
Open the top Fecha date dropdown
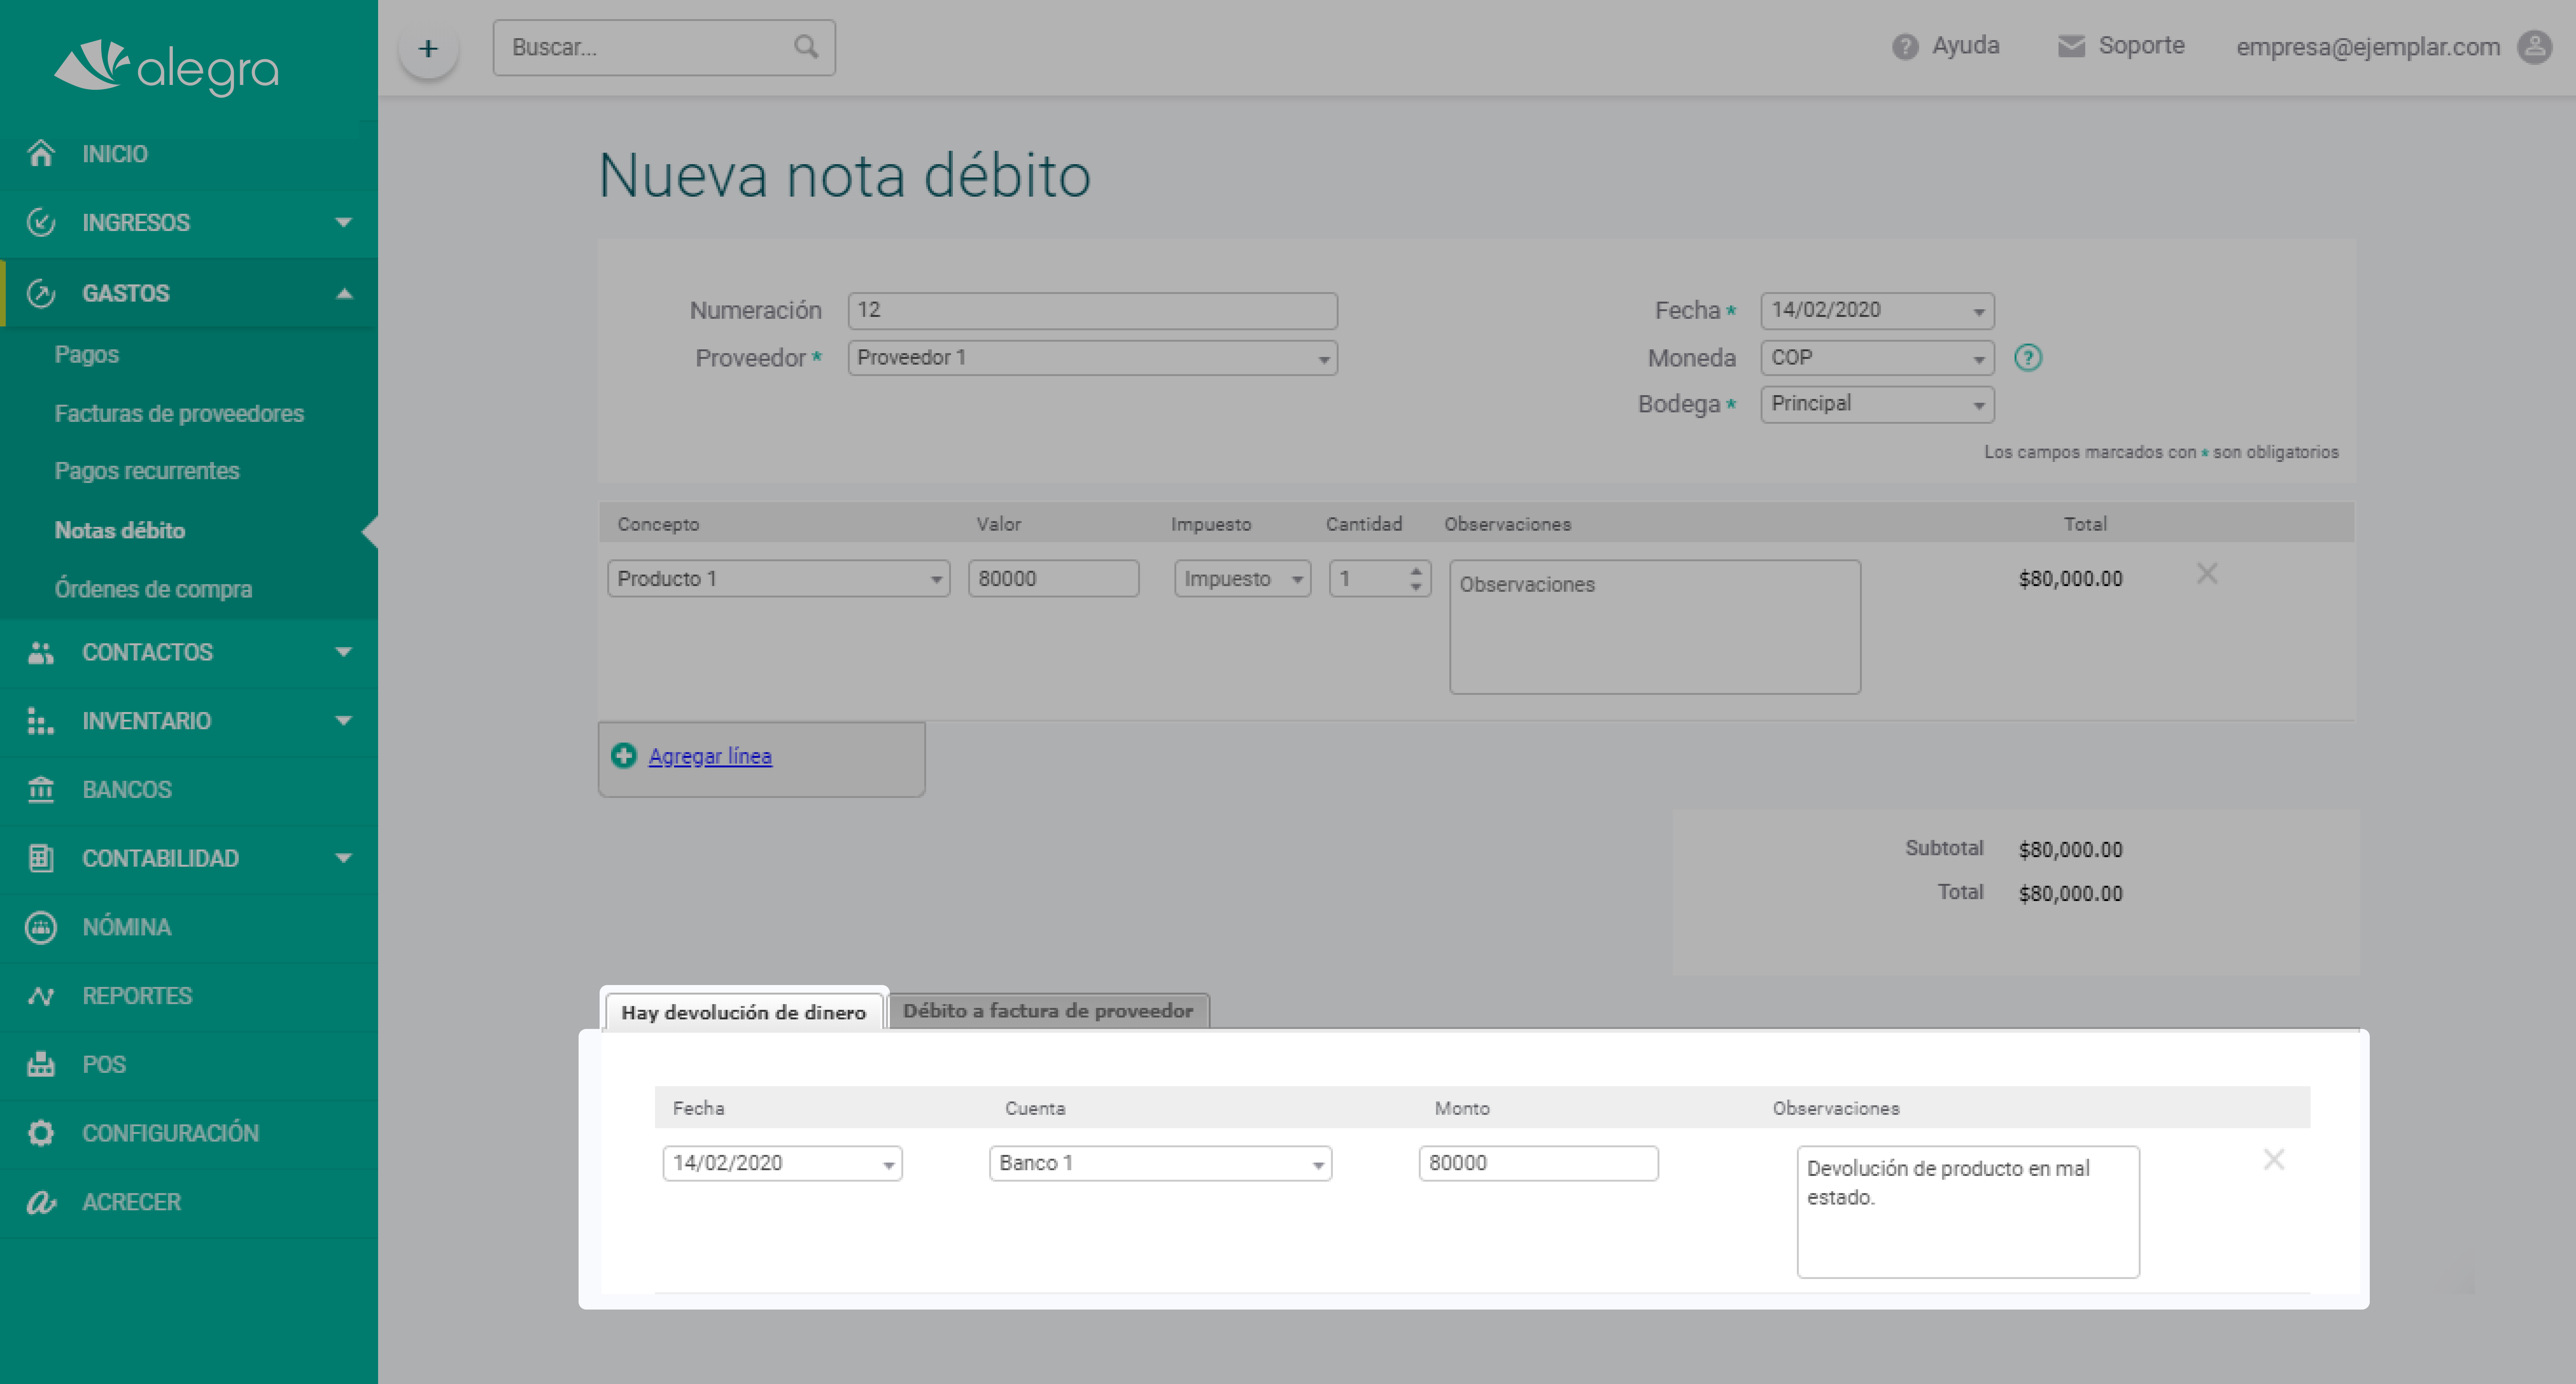(1877, 310)
